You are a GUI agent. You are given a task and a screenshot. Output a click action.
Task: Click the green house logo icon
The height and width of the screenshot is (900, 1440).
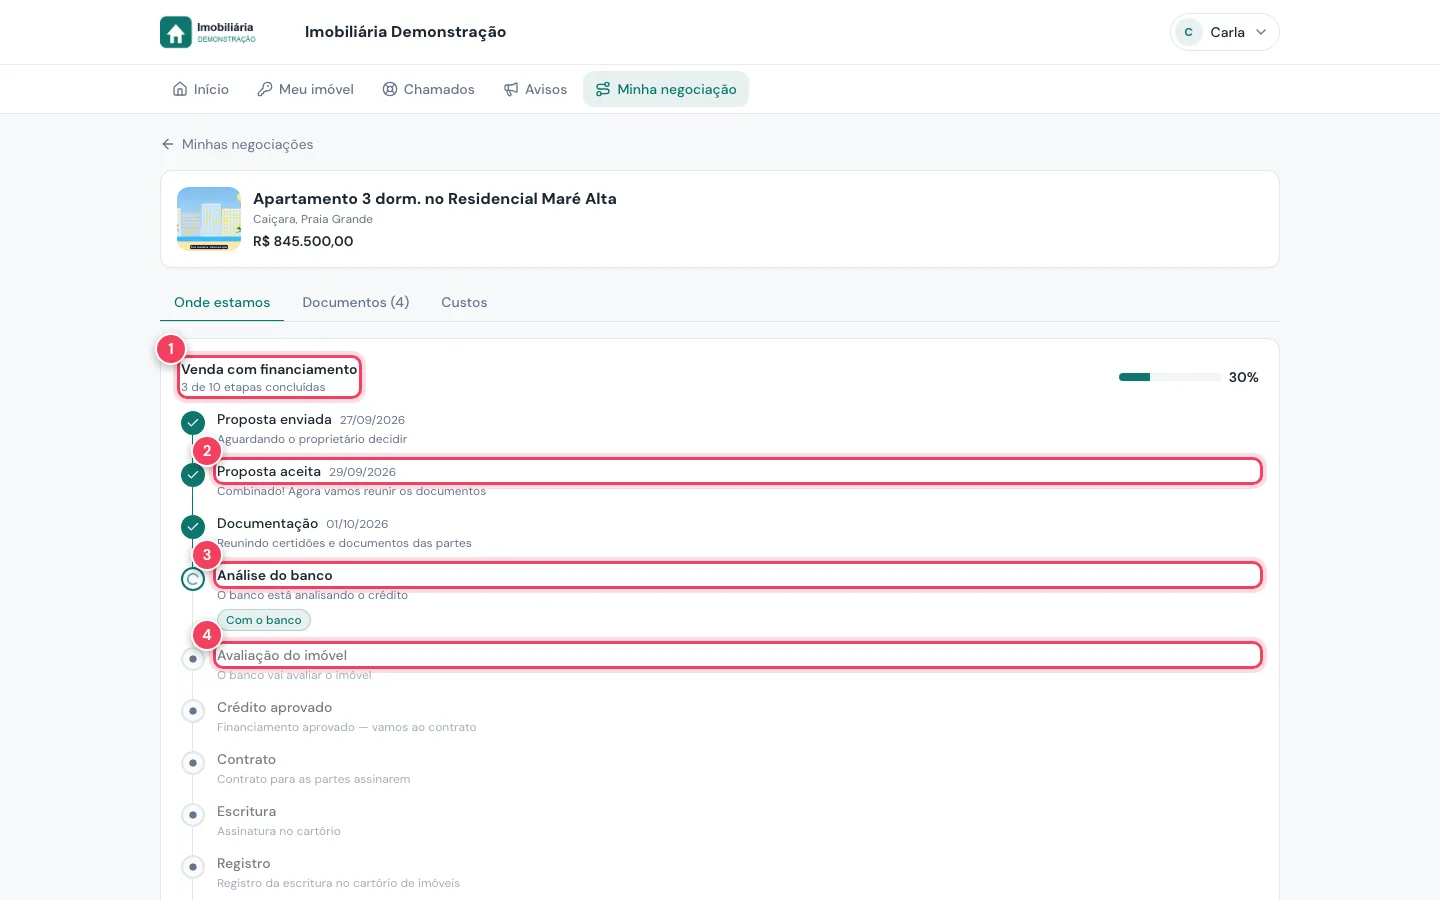click(x=176, y=32)
